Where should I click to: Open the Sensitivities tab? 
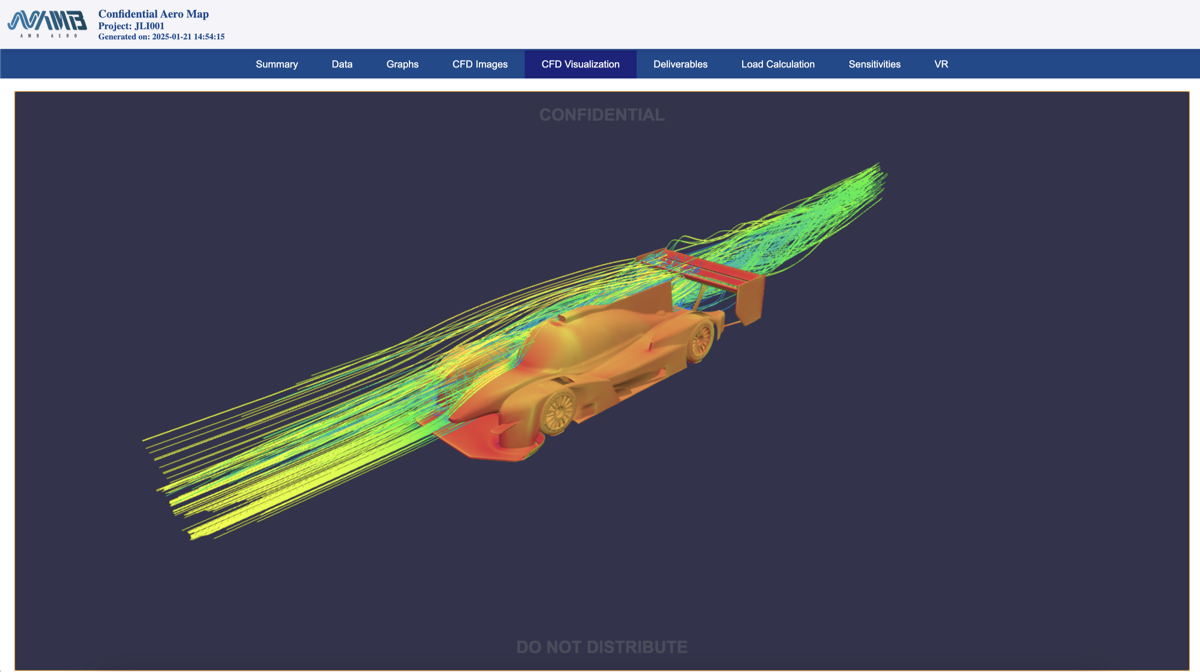tap(874, 63)
